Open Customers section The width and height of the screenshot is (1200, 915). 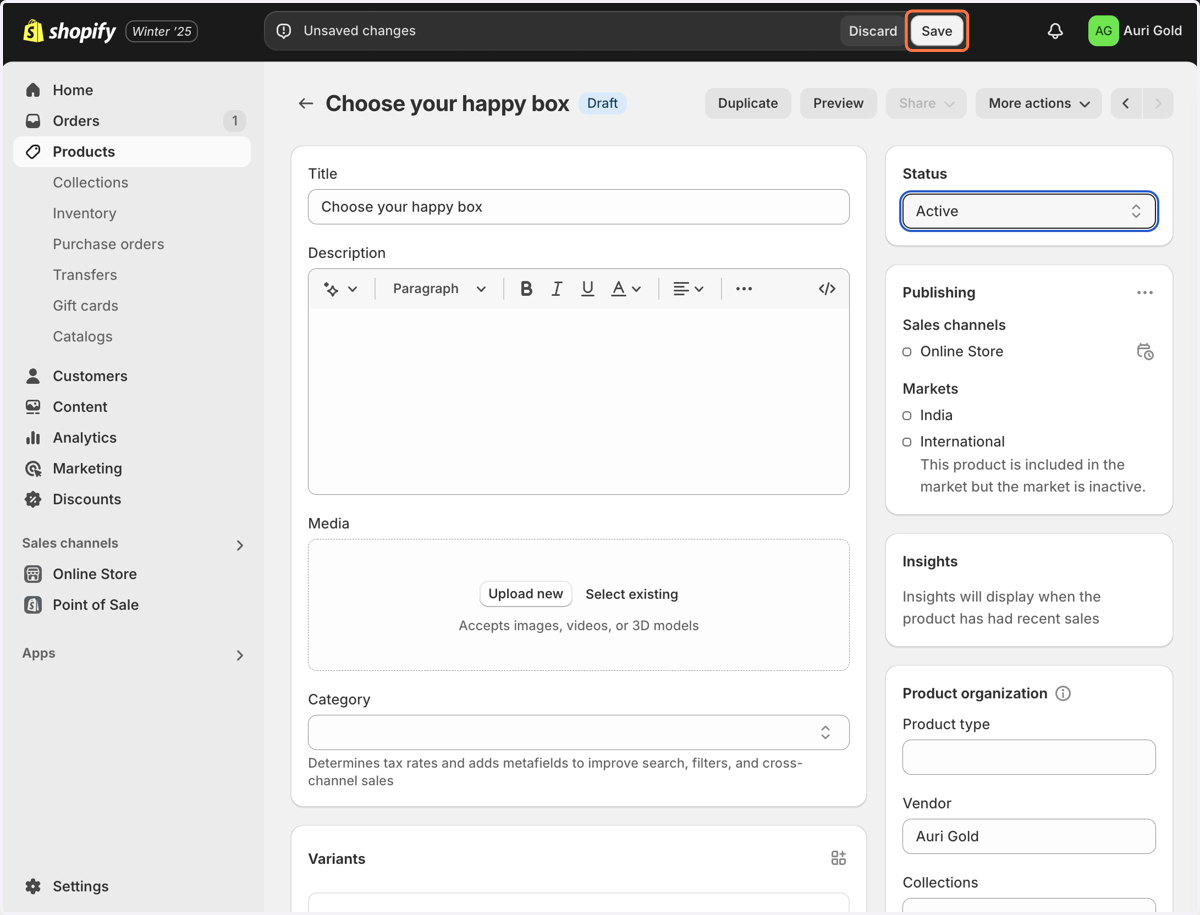[132, 376]
